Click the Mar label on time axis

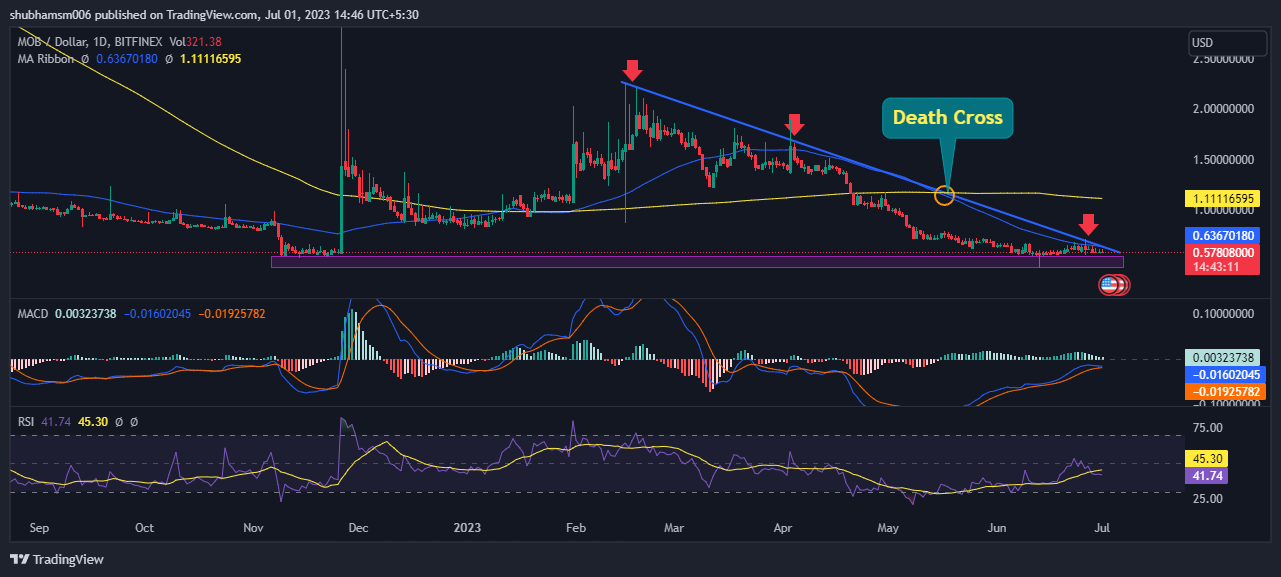click(675, 527)
